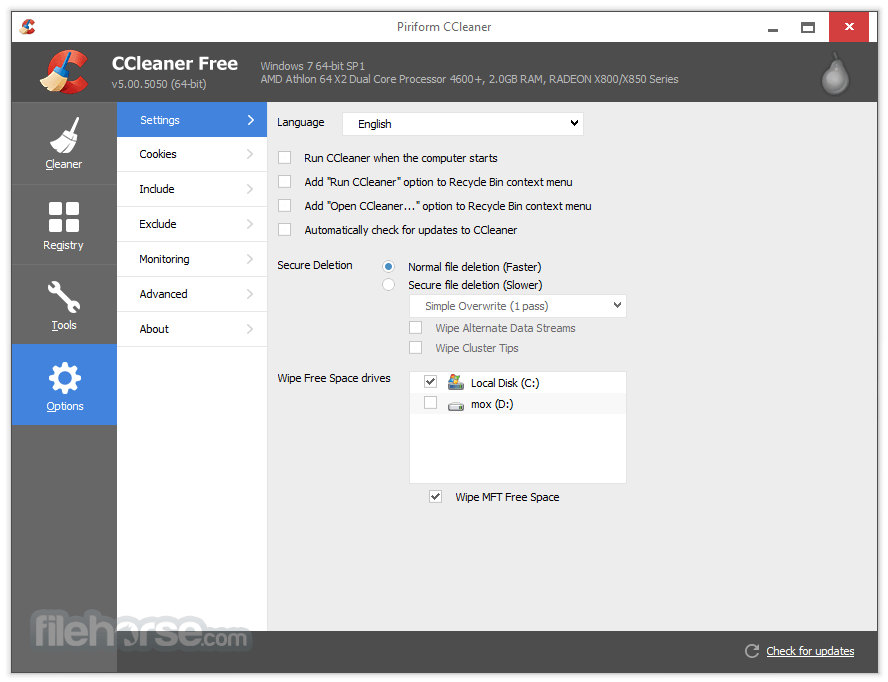
Task: Open the Cleaner section broom icon
Action: [x=64, y=135]
